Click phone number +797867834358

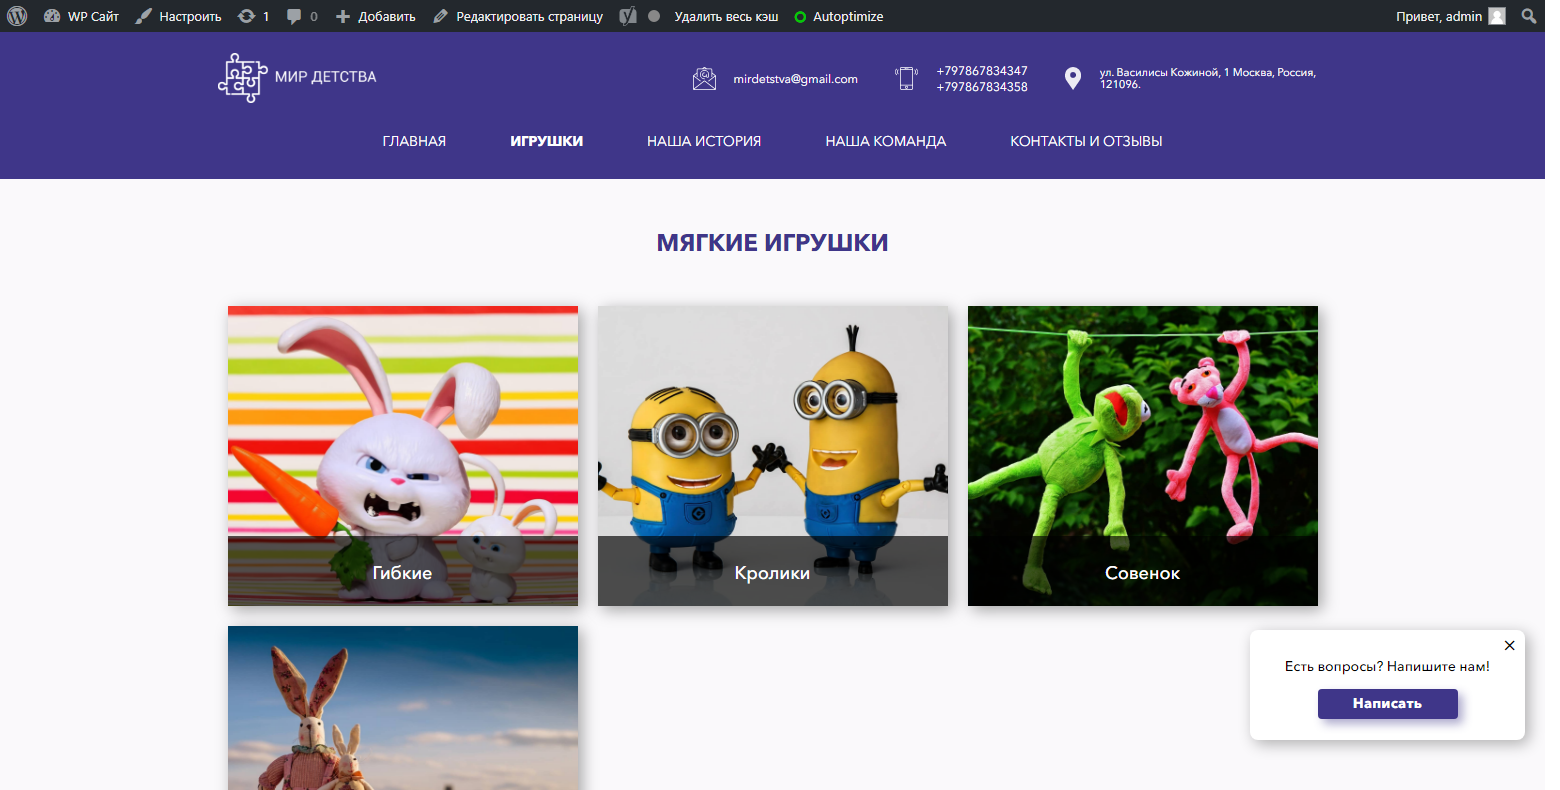coord(982,87)
